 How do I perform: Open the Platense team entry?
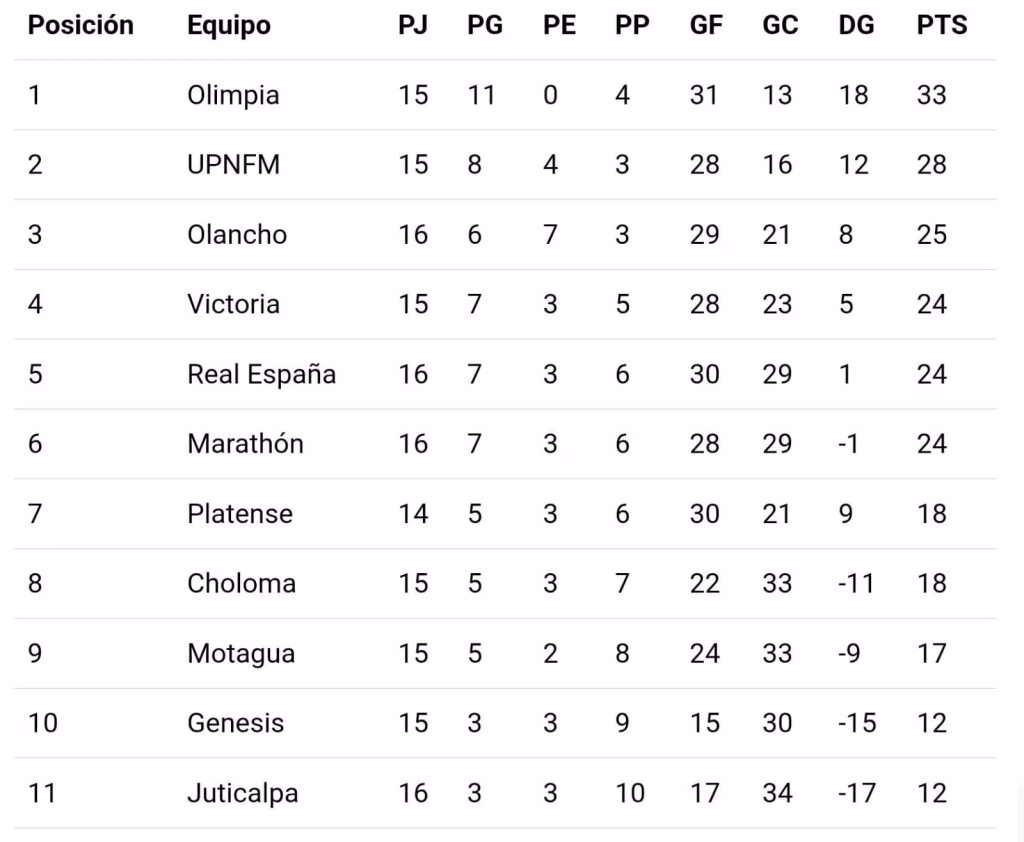coord(240,514)
